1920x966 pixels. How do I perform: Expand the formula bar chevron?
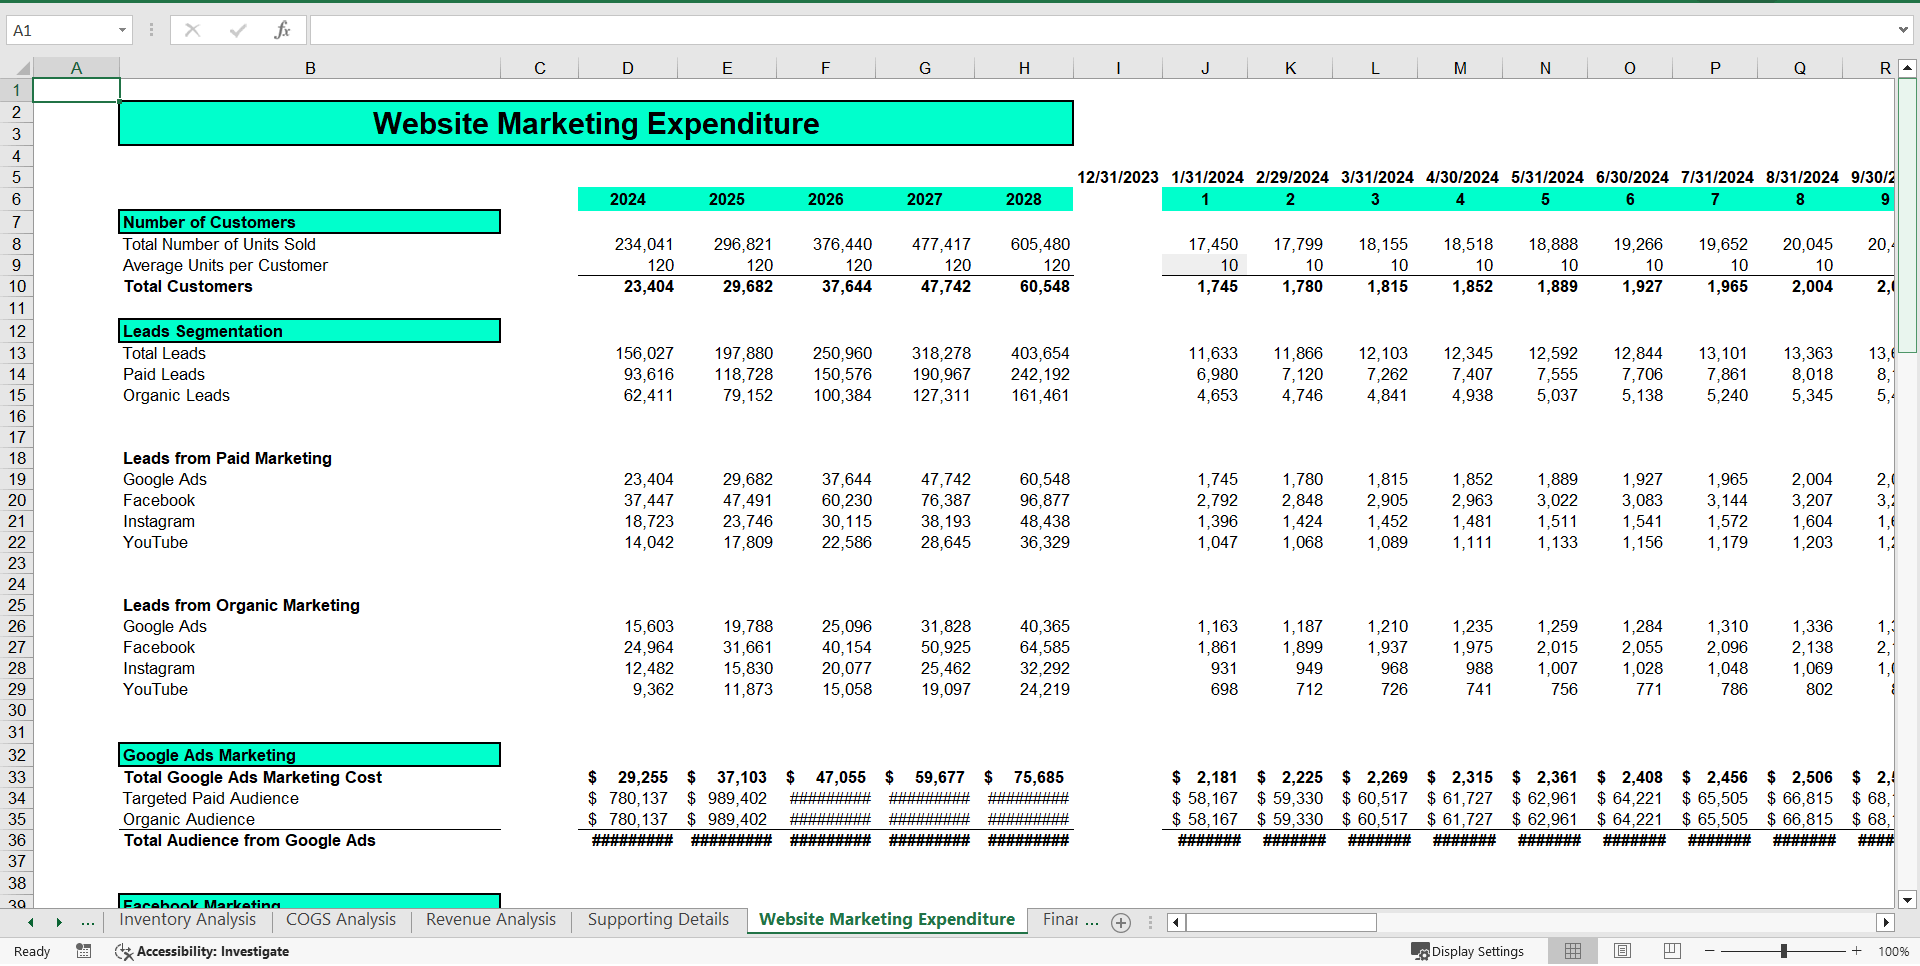[1903, 30]
